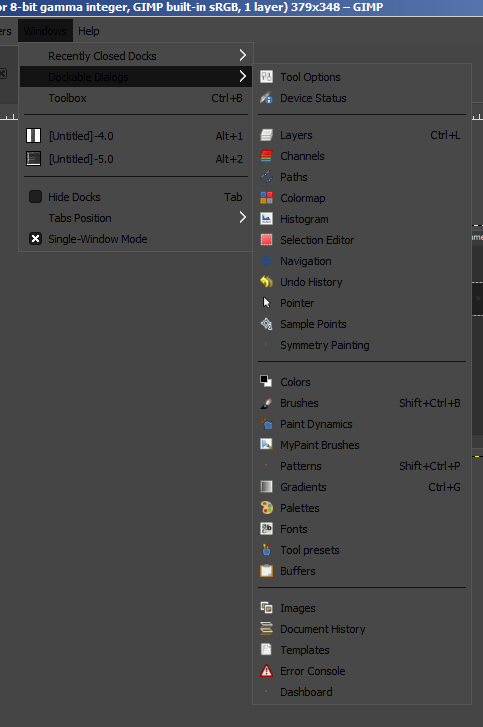Screen dimensions: 483x727
Task: Expand the Tabs Position submenu
Action: [135, 218]
